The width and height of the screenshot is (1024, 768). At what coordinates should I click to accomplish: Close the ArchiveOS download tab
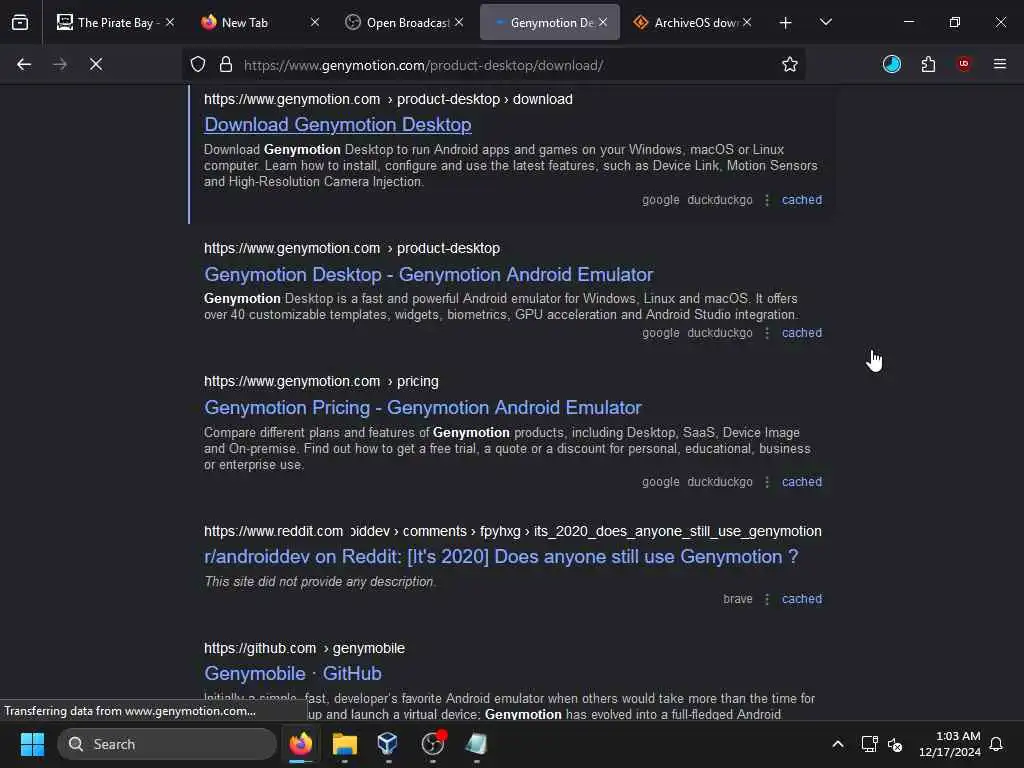(x=747, y=22)
